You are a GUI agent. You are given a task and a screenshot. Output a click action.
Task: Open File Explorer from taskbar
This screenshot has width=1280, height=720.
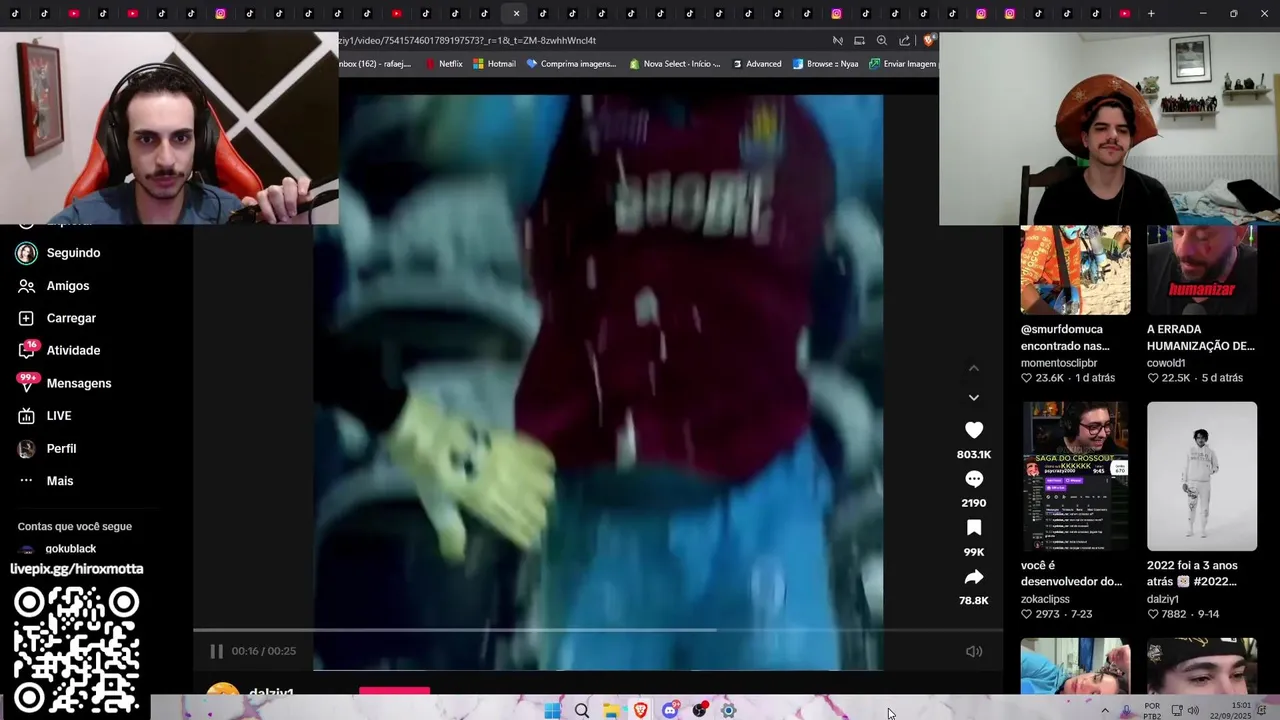611,710
